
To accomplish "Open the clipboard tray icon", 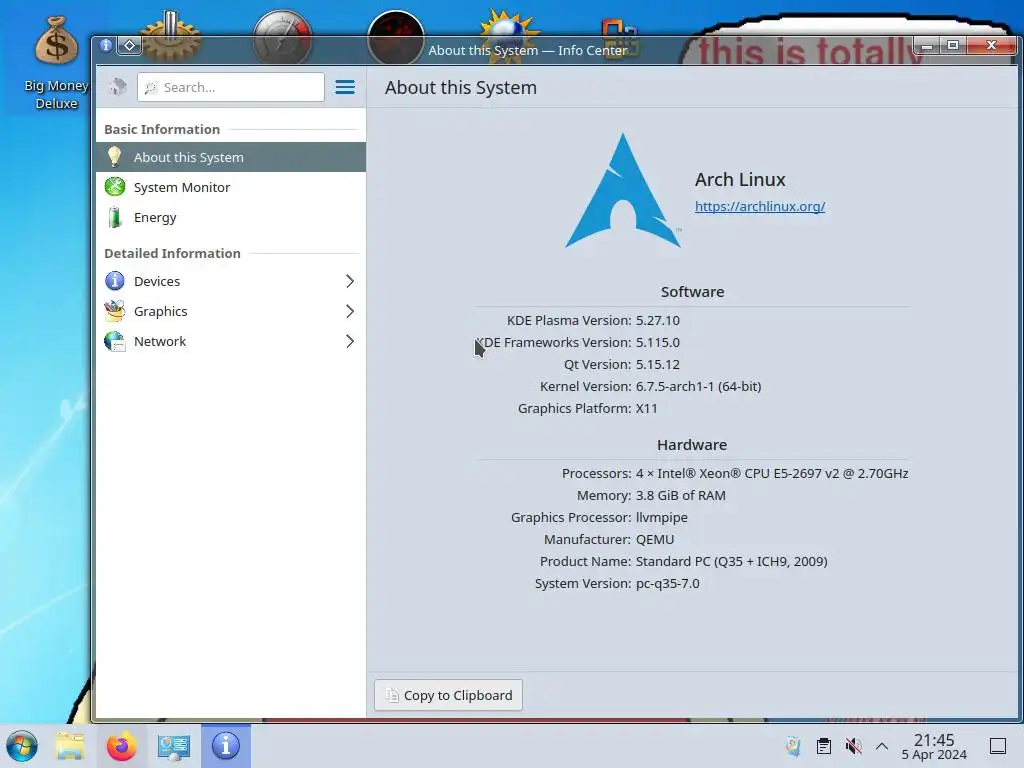I will pos(824,746).
